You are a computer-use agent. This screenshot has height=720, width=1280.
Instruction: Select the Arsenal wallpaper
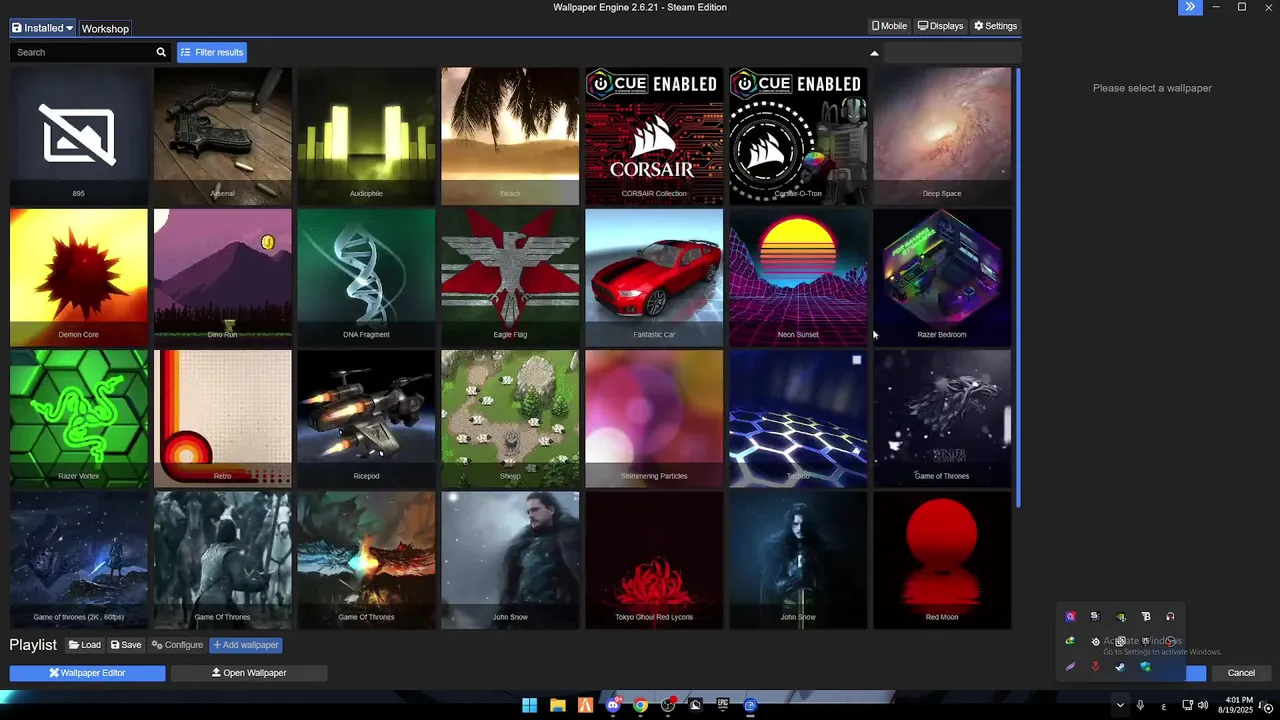223,136
